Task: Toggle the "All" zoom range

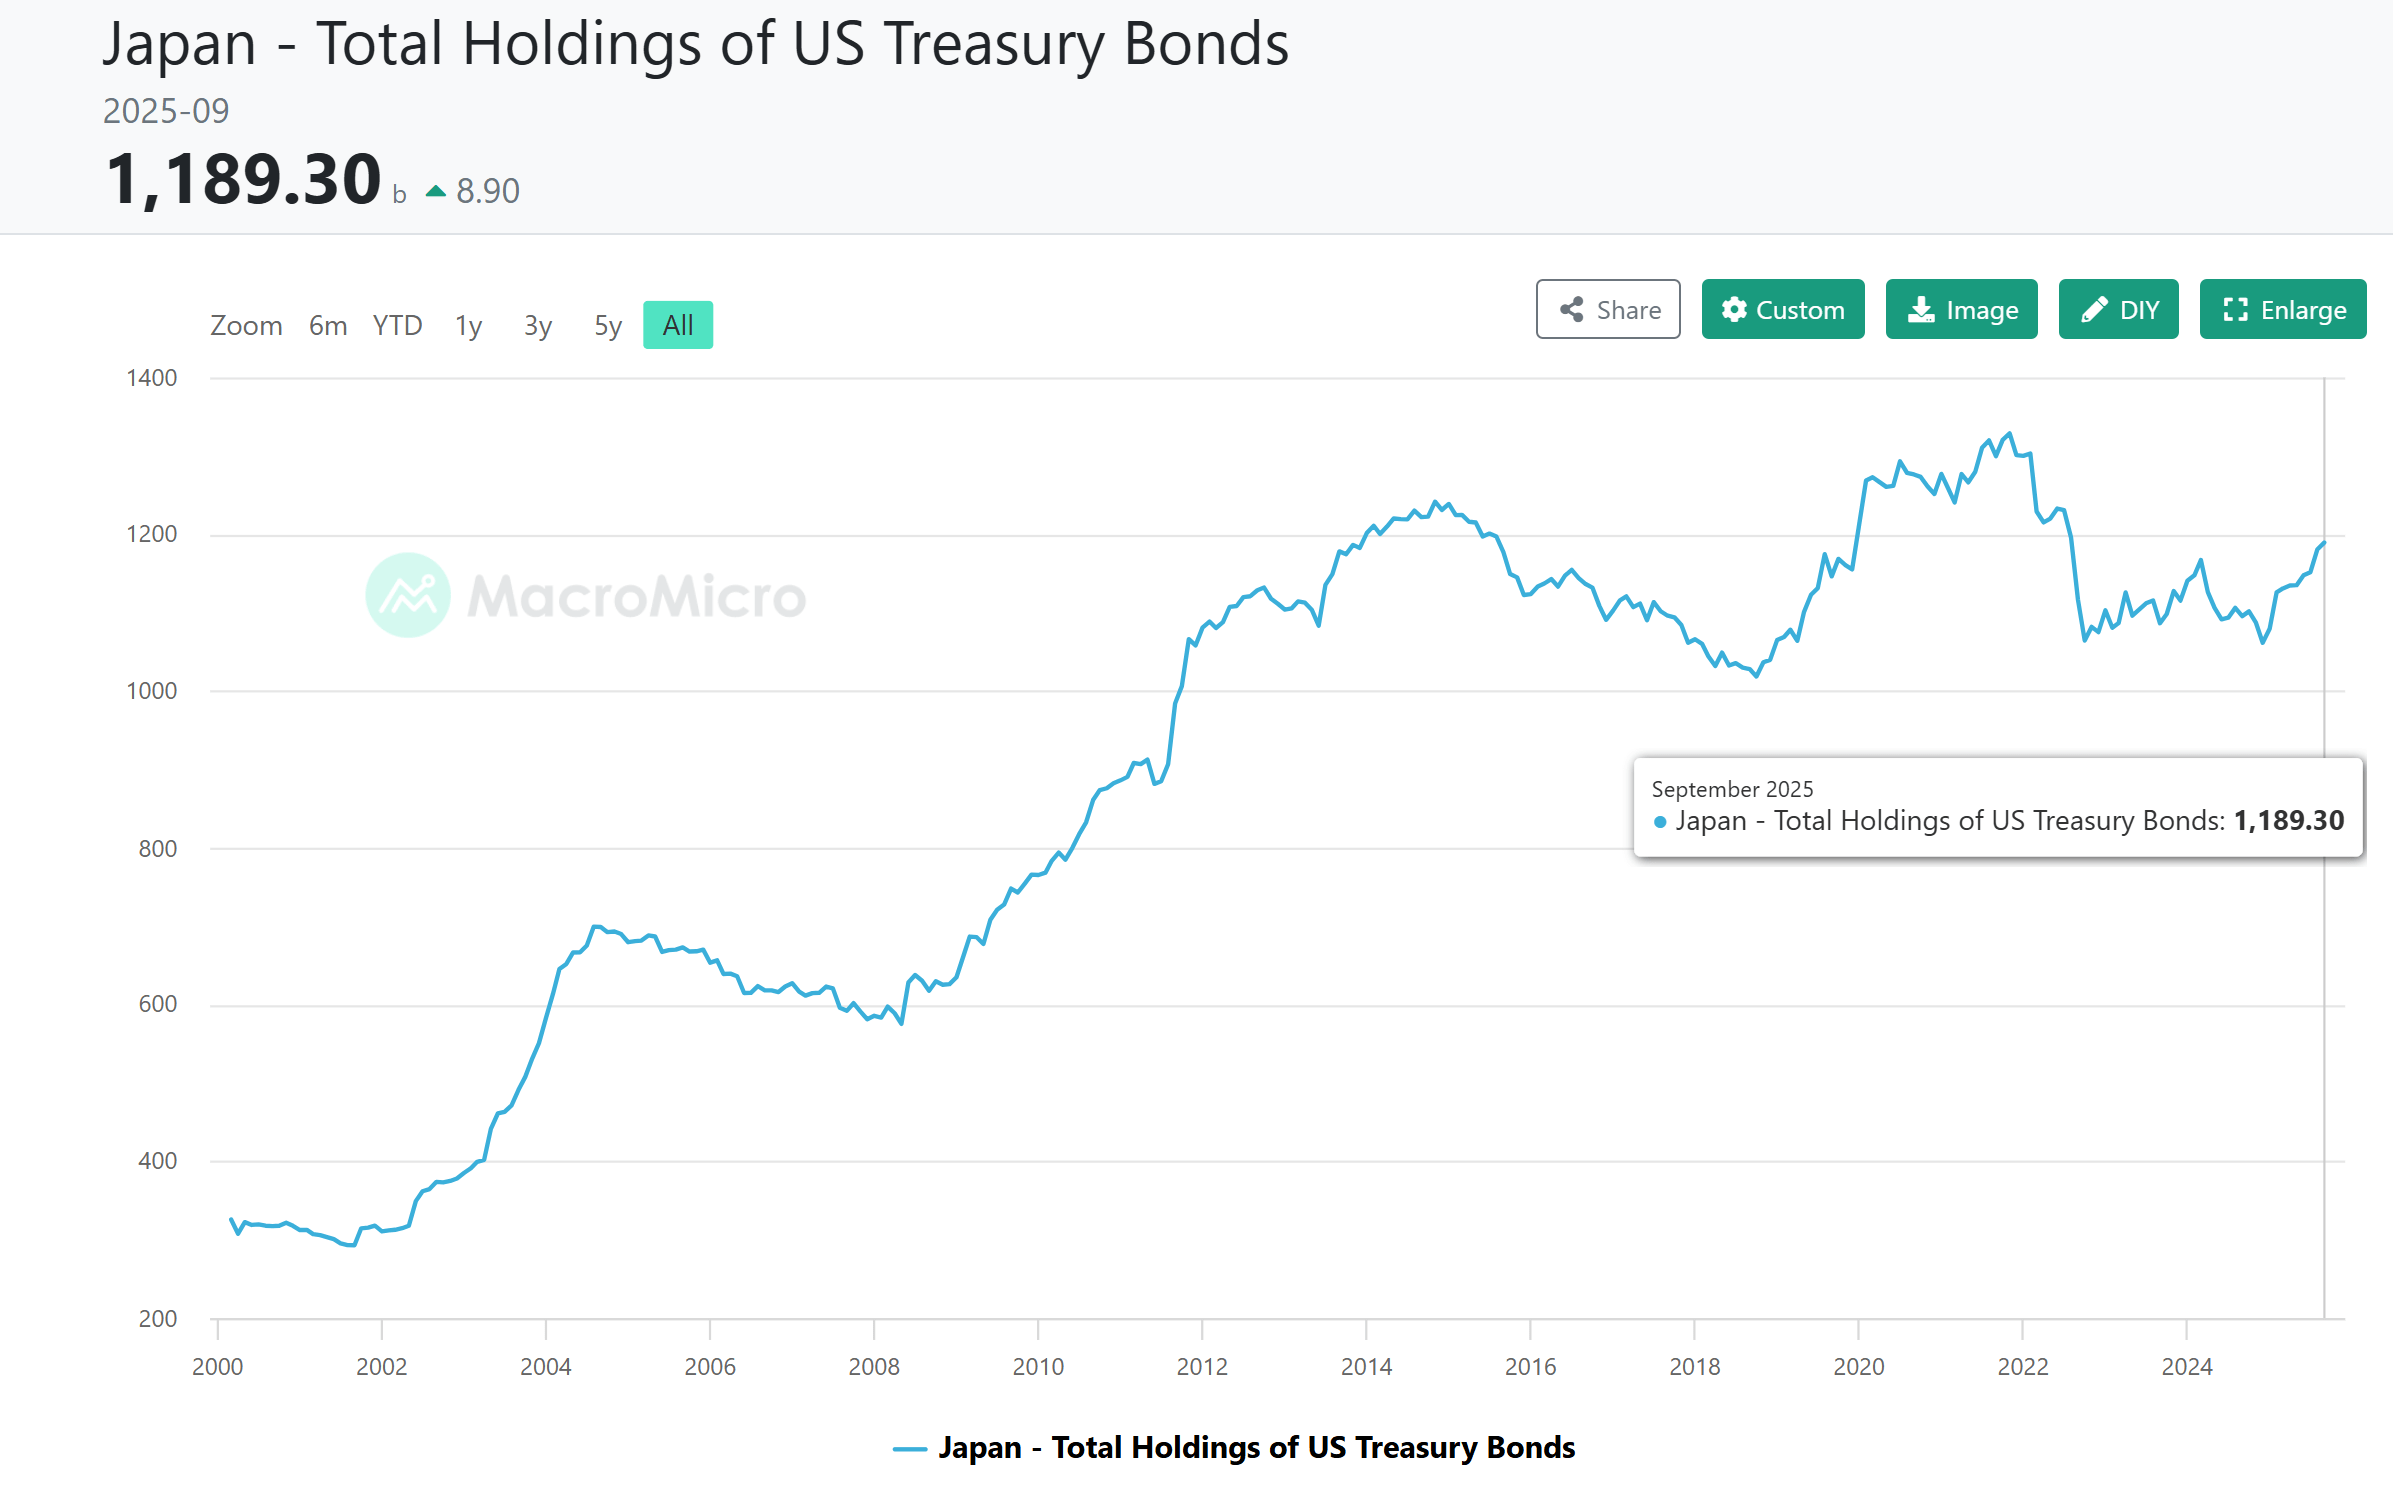Action: click(x=677, y=324)
